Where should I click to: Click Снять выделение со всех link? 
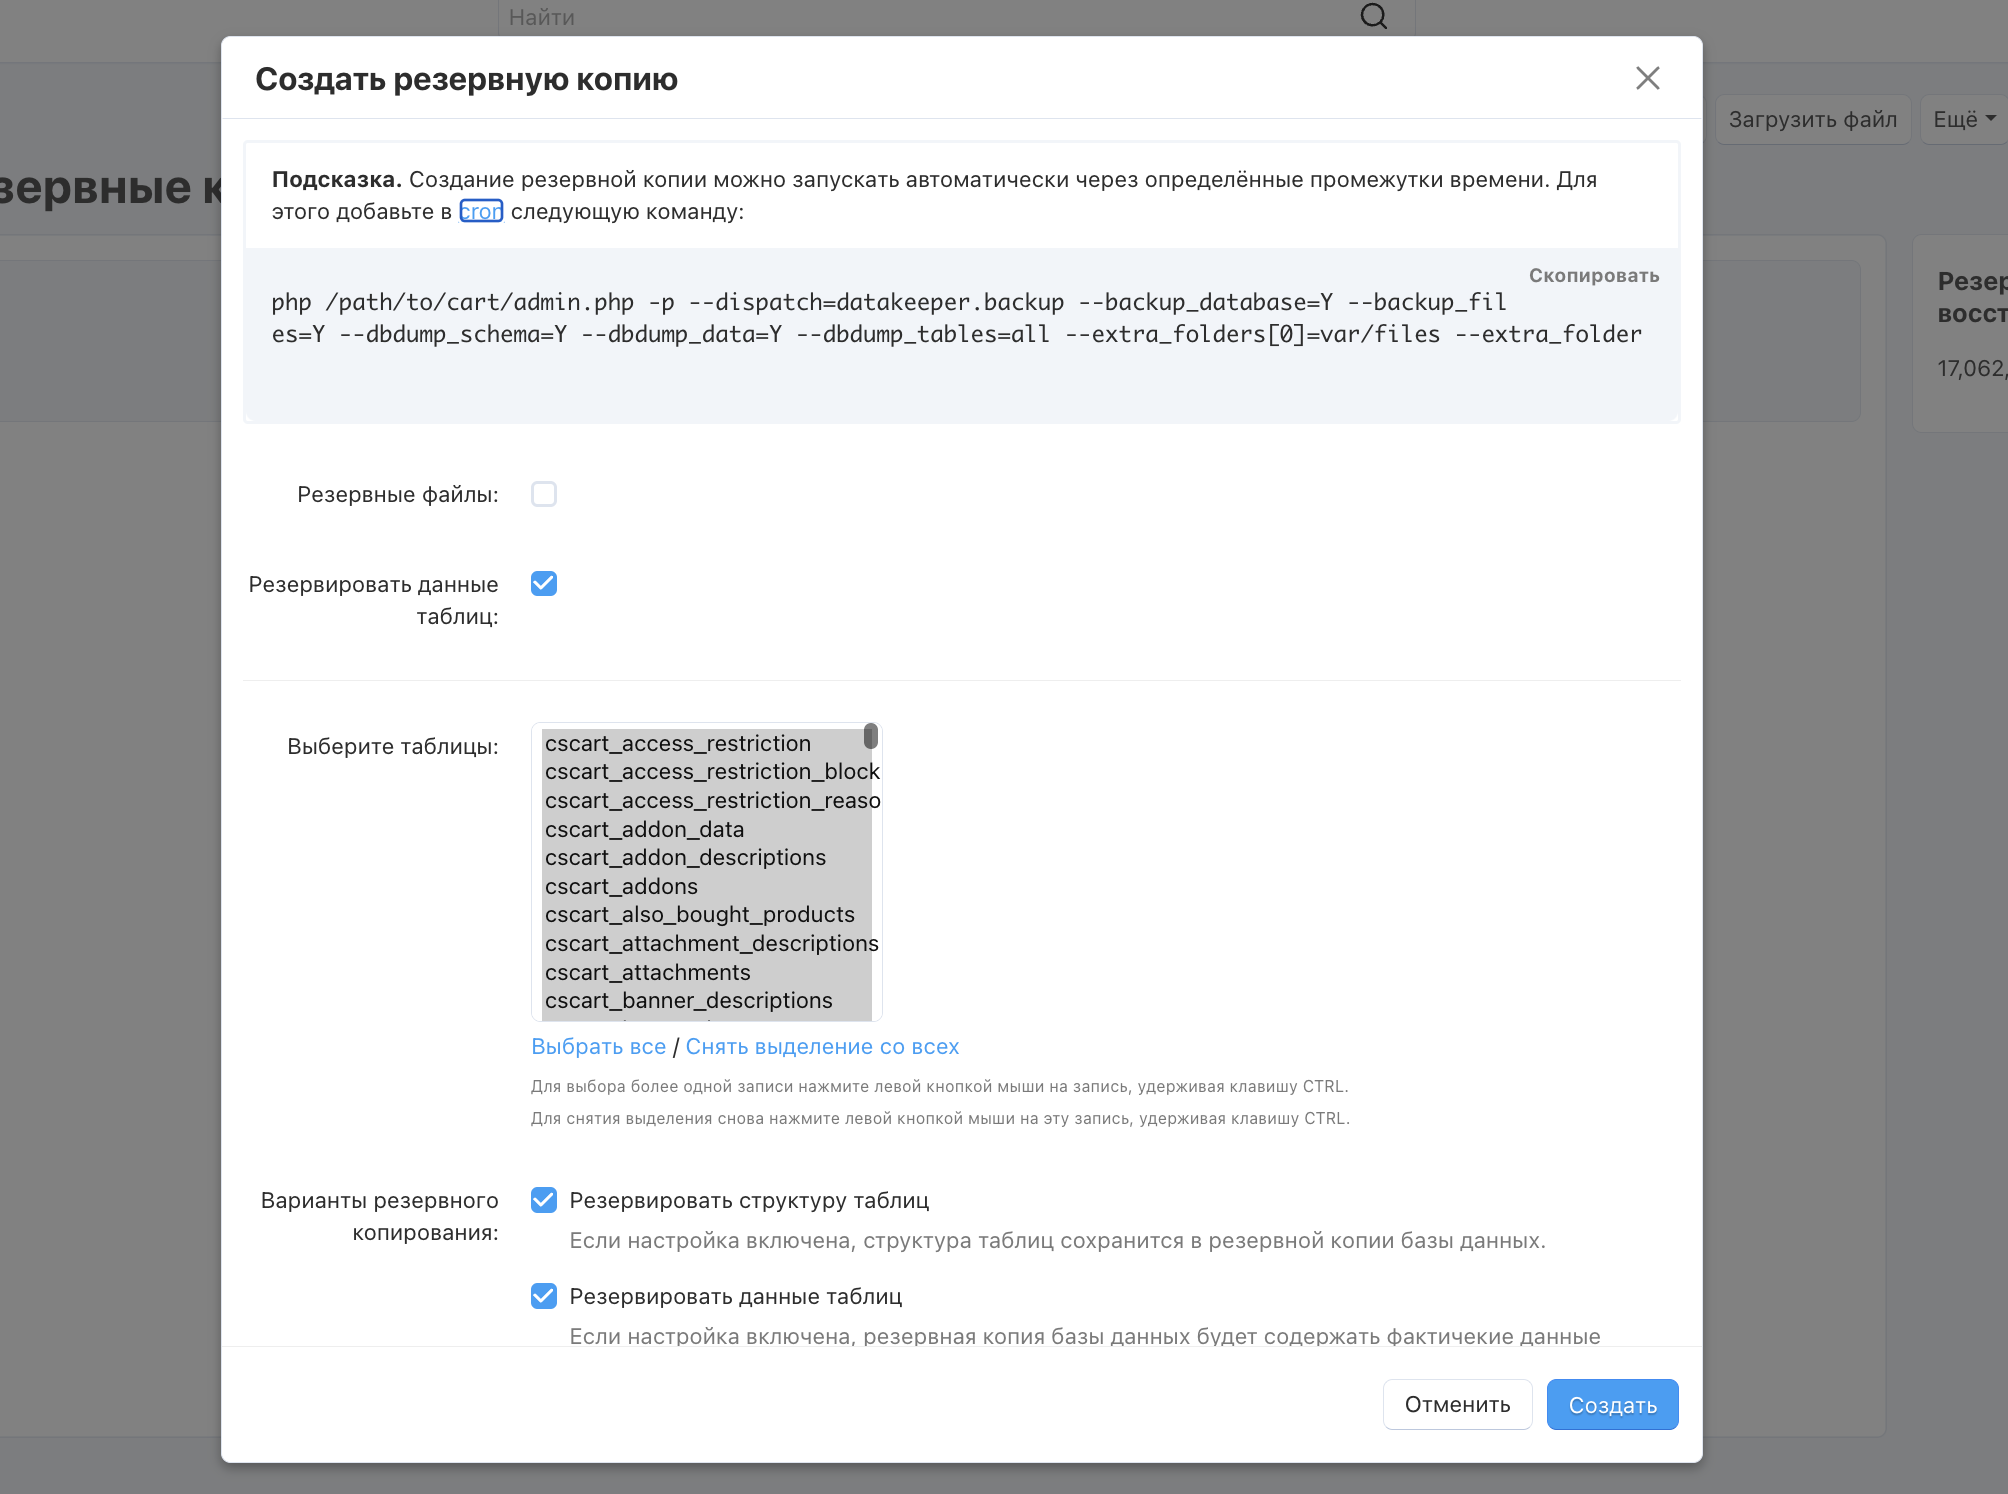(x=822, y=1047)
